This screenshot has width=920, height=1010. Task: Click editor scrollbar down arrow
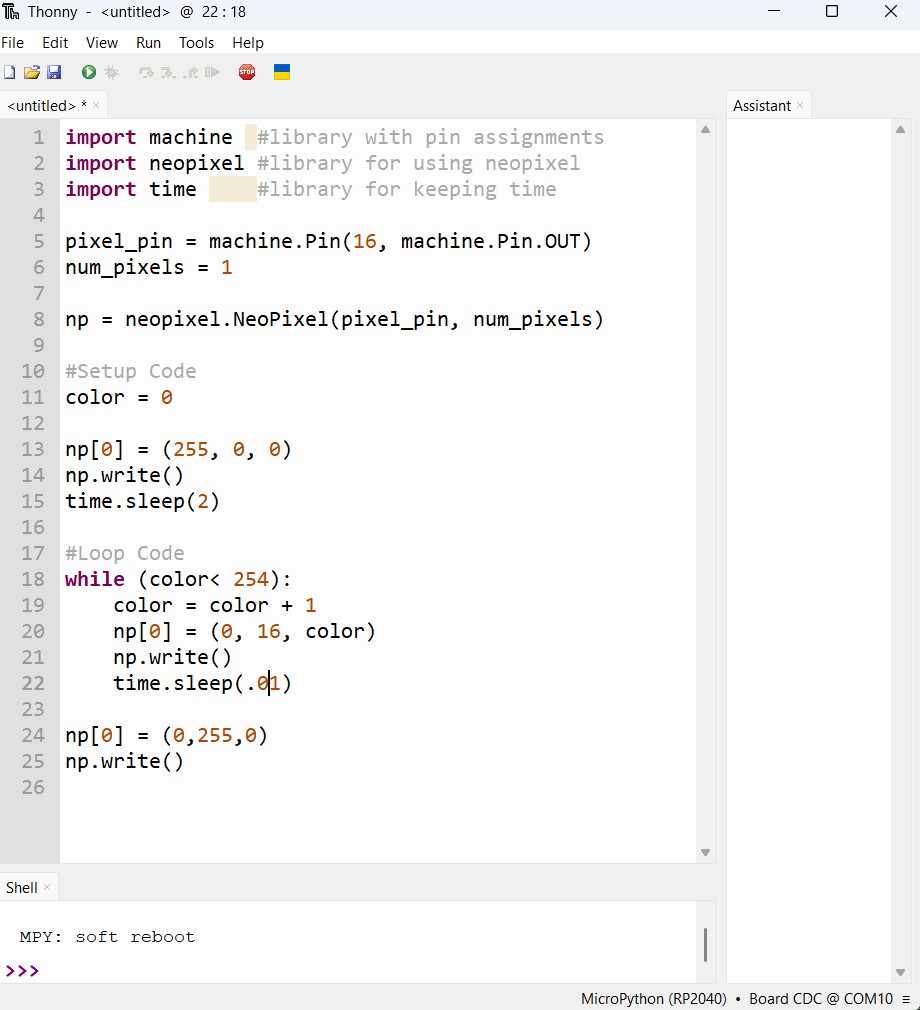(705, 852)
